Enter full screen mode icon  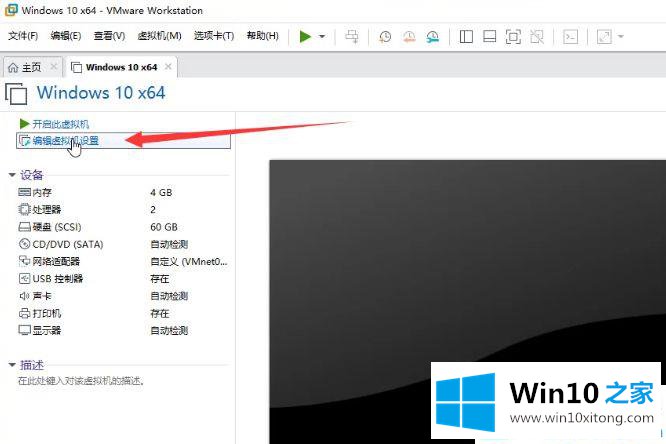click(x=513, y=37)
